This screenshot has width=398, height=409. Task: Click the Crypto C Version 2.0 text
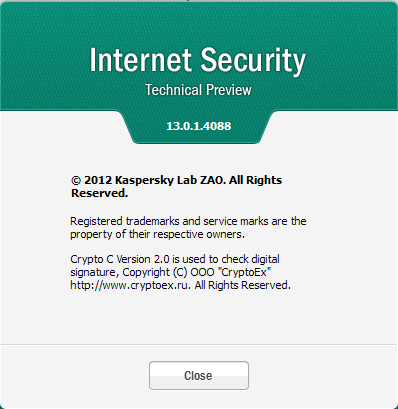[x=120, y=259]
